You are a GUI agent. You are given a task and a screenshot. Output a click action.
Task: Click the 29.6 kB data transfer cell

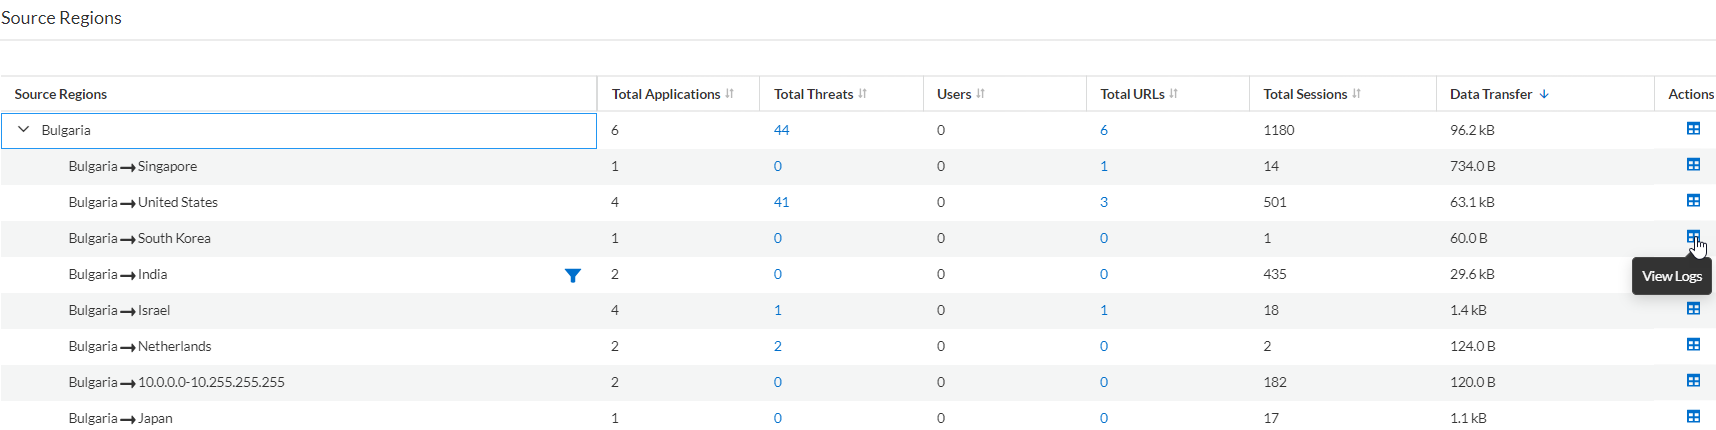(1472, 274)
